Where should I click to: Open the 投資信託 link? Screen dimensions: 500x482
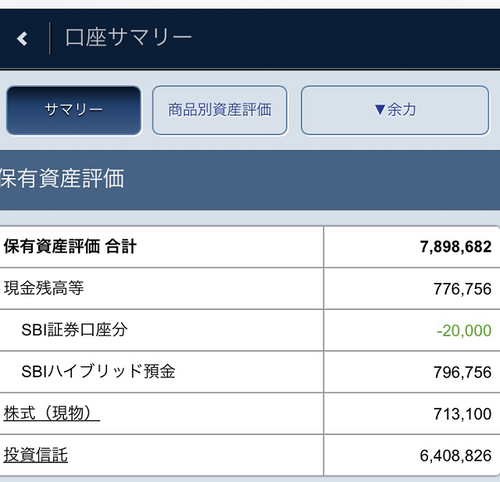pos(36,455)
